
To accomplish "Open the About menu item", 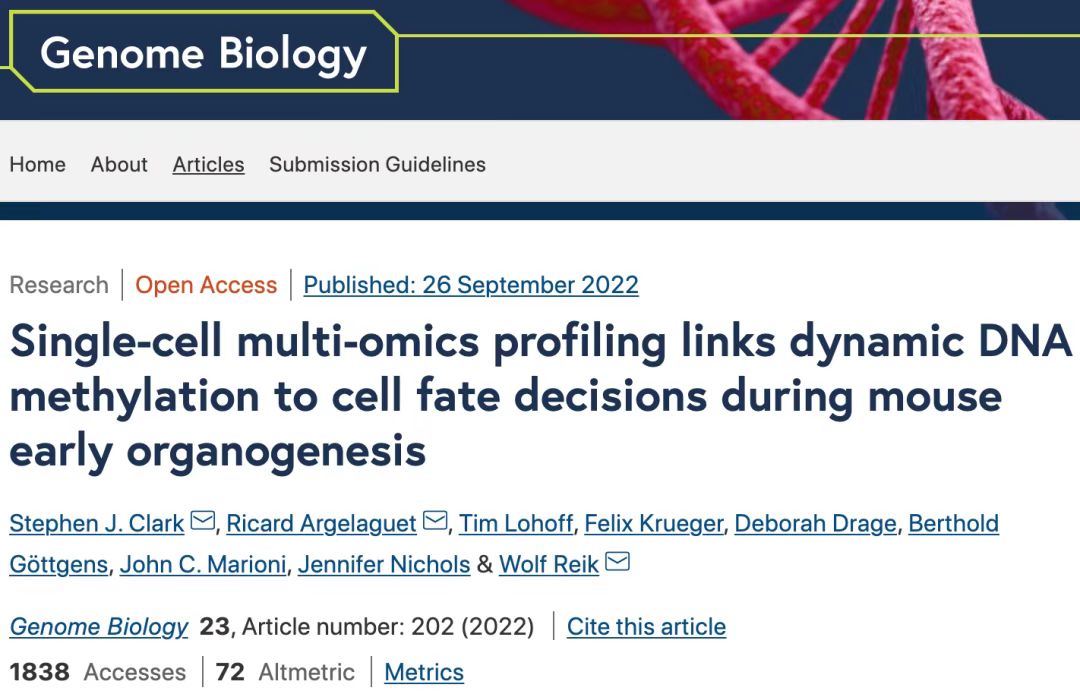I will click(x=119, y=165).
